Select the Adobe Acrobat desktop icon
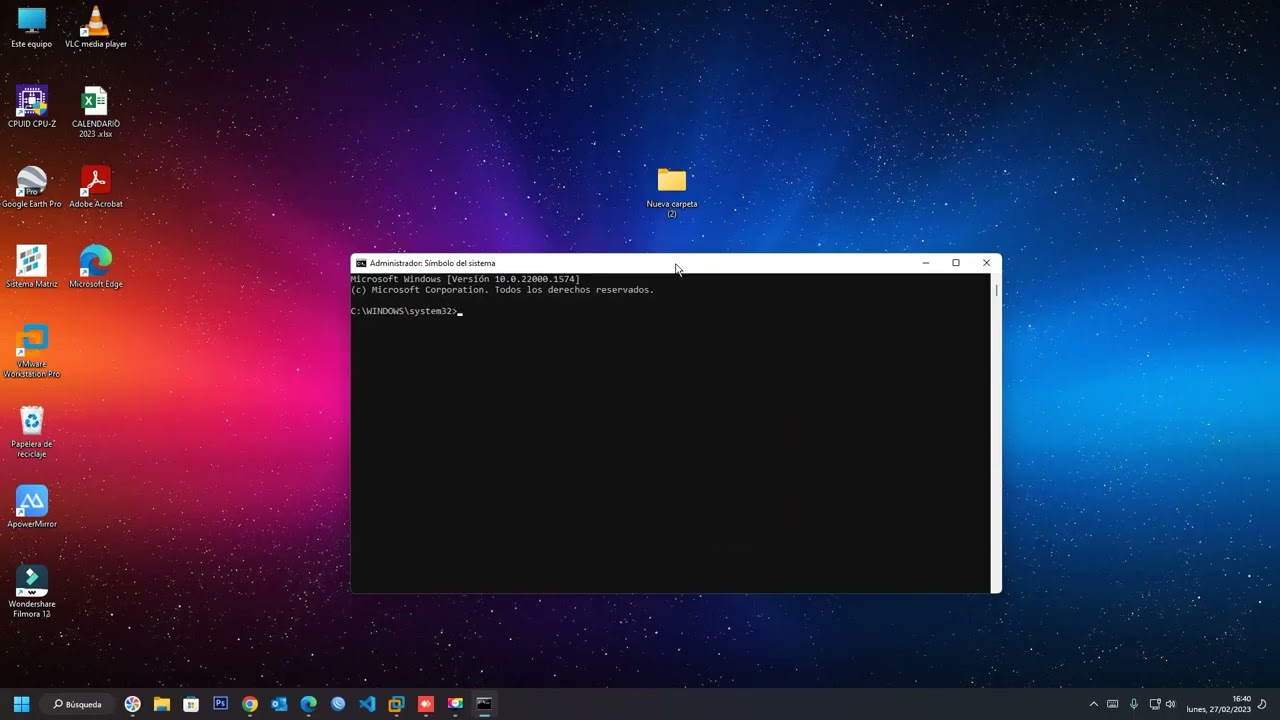This screenshot has height=720, width=1280. (x=95, y=187)
